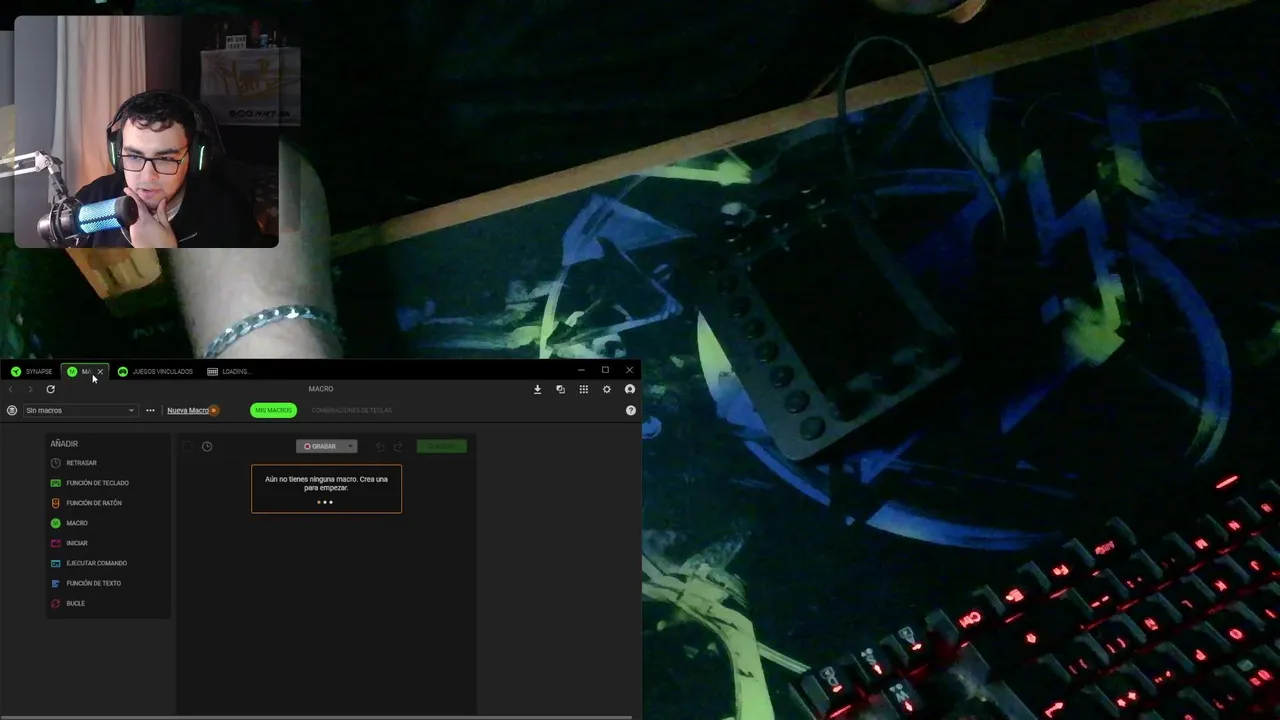Add a Retrasar delay action
This screenshot has width=1280, height=720.
(74, 463)
